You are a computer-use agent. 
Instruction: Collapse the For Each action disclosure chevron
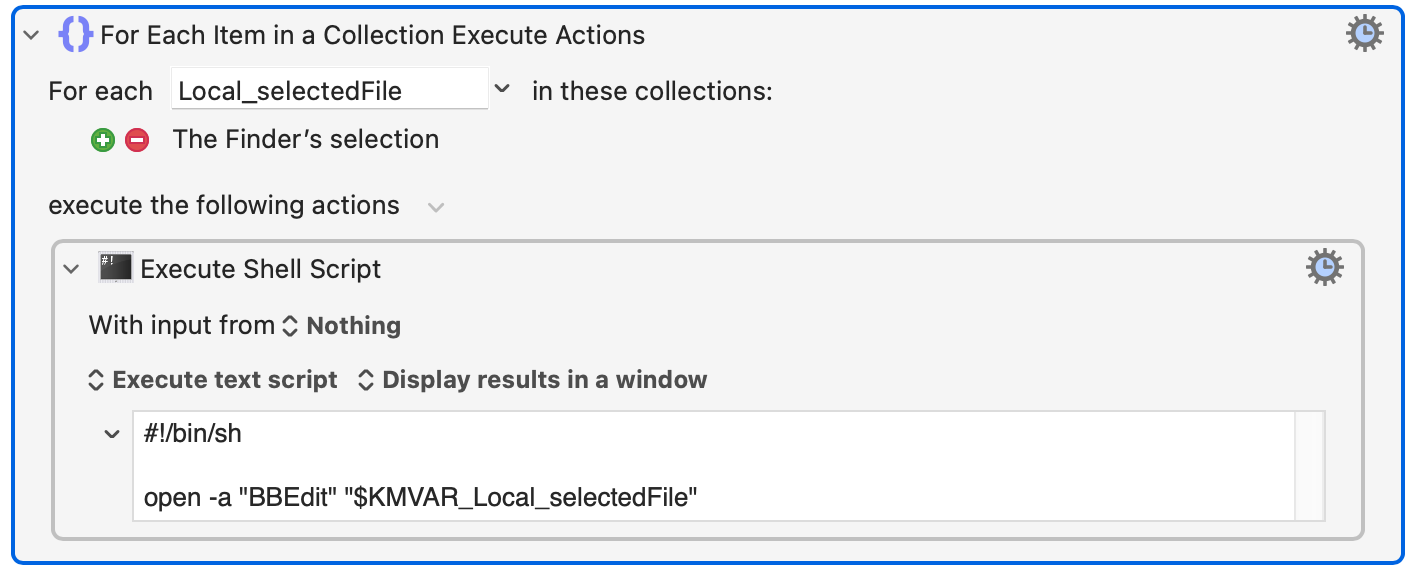coord(32,36)
